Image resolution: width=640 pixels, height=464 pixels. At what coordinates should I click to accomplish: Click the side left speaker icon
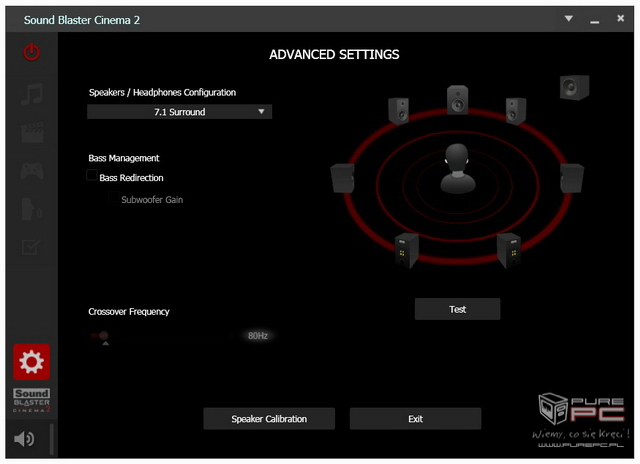pos(342,178)
